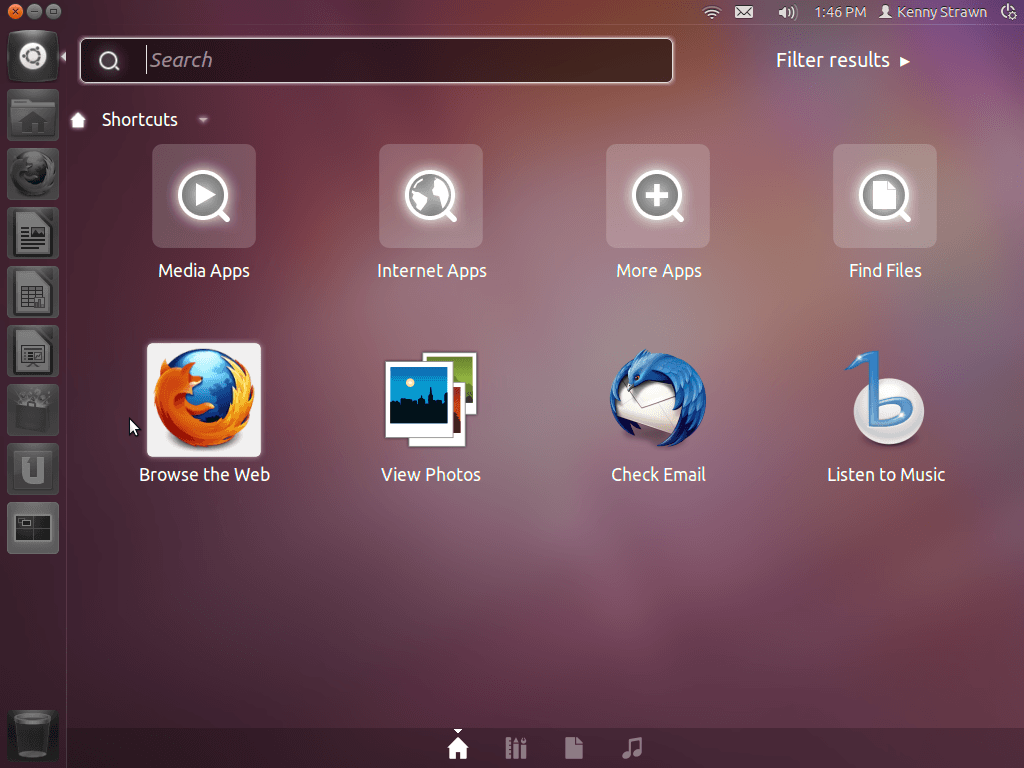Switch to the Files lens
Screen dimensions: 1024x768
pyautogui.click(x=573, y=748)
